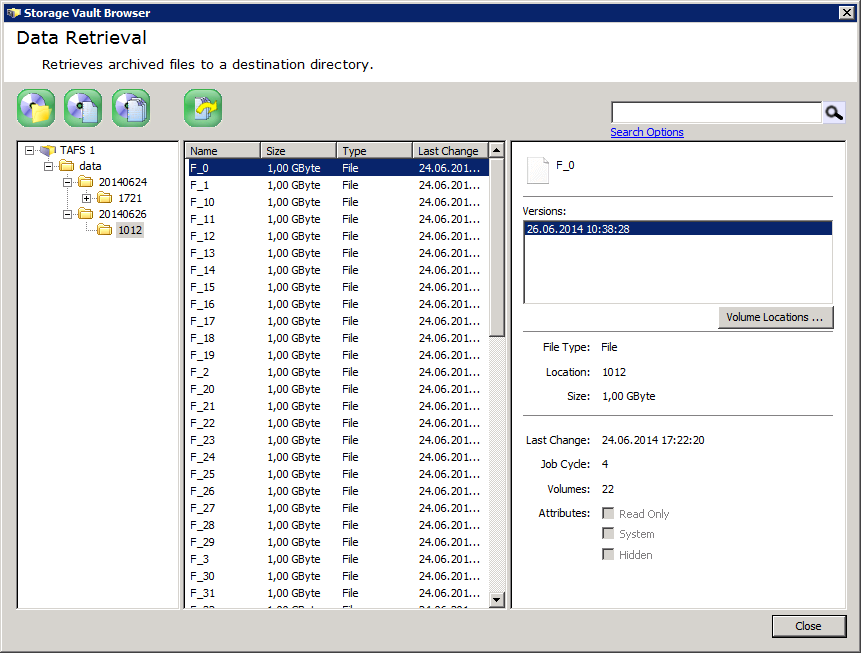Select the F_15 file row
This screenshot has height=653, width=861.
(337, 287)
